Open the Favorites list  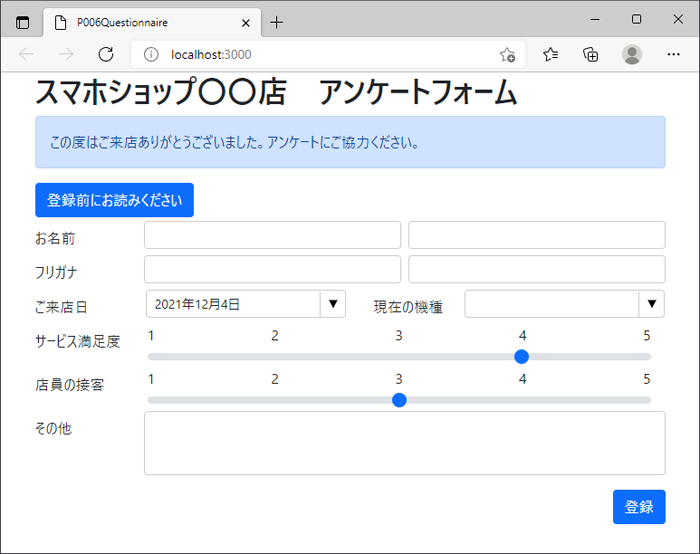pyautogui.click(x=550, y=54)
